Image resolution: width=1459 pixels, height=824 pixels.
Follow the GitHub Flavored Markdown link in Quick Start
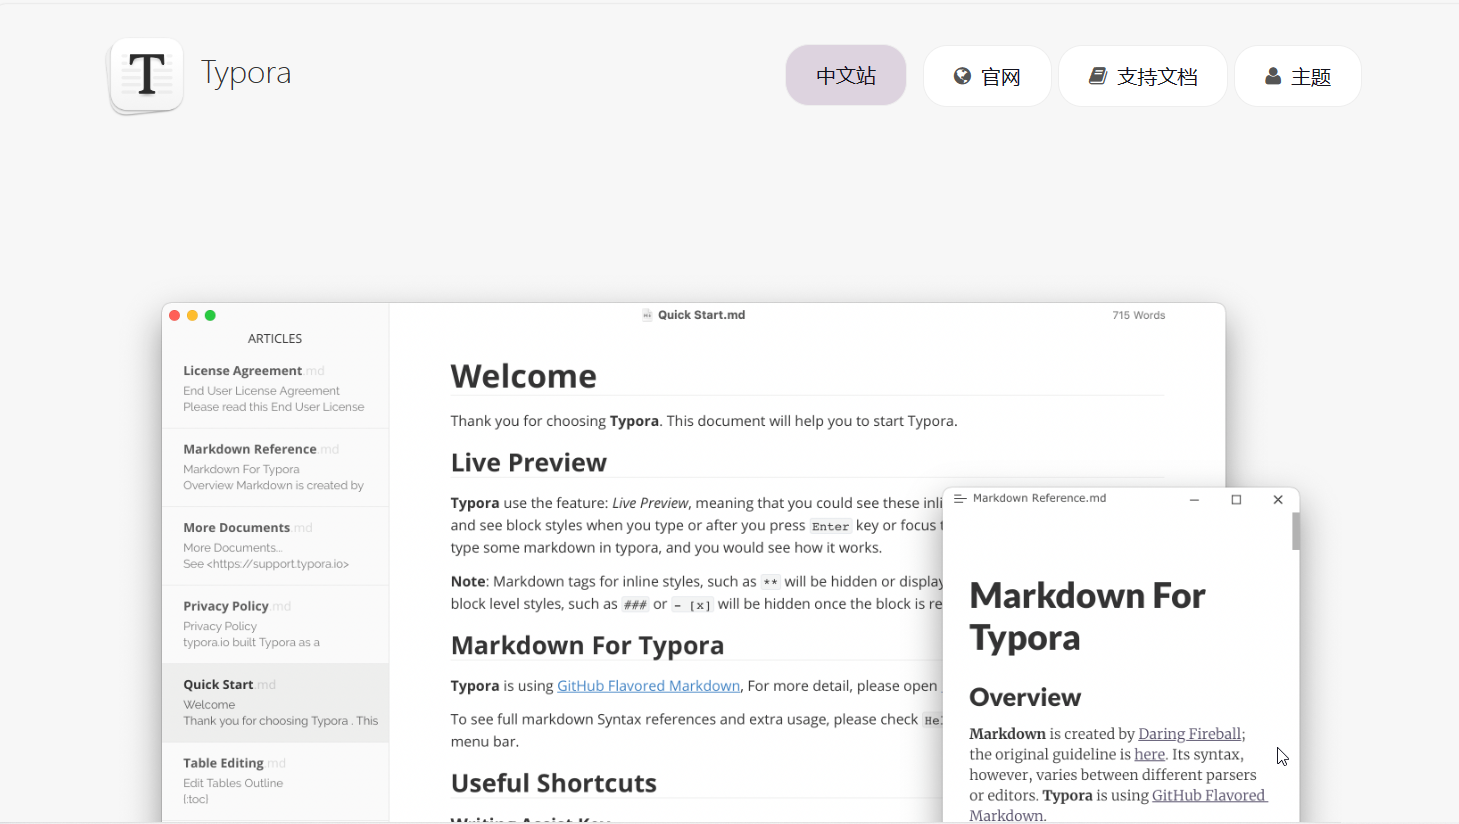648,686
